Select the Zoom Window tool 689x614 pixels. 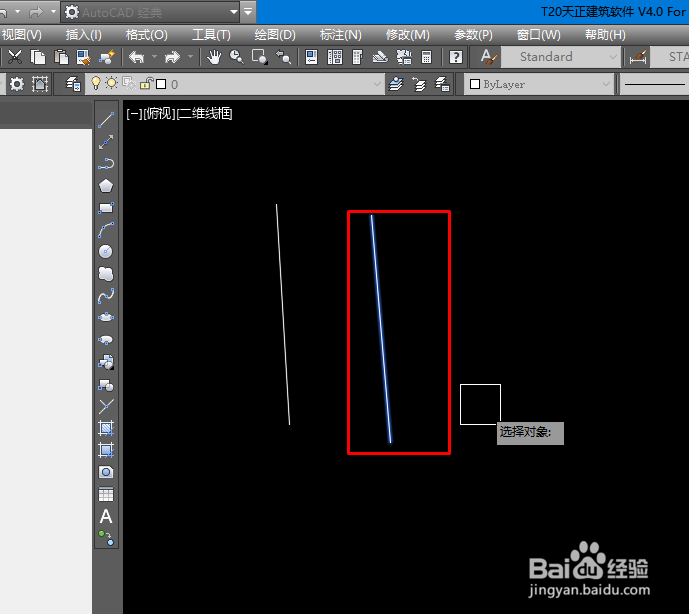260,57
